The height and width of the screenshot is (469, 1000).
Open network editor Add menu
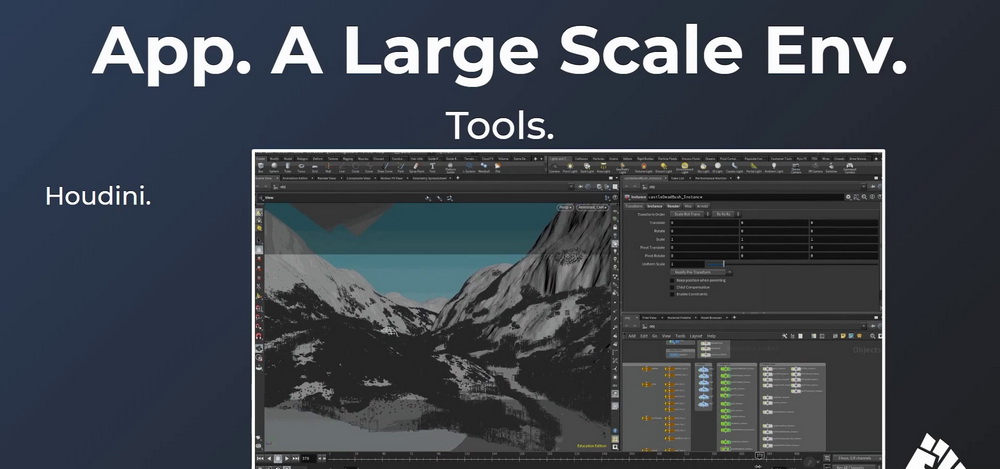pyautogui.click(x=631, y=336)
